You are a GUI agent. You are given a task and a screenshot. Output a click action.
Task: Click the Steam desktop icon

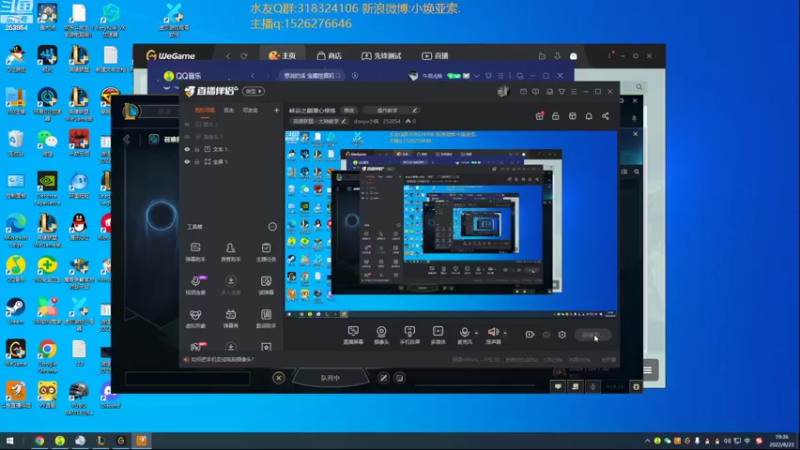(x=16, y=311)
